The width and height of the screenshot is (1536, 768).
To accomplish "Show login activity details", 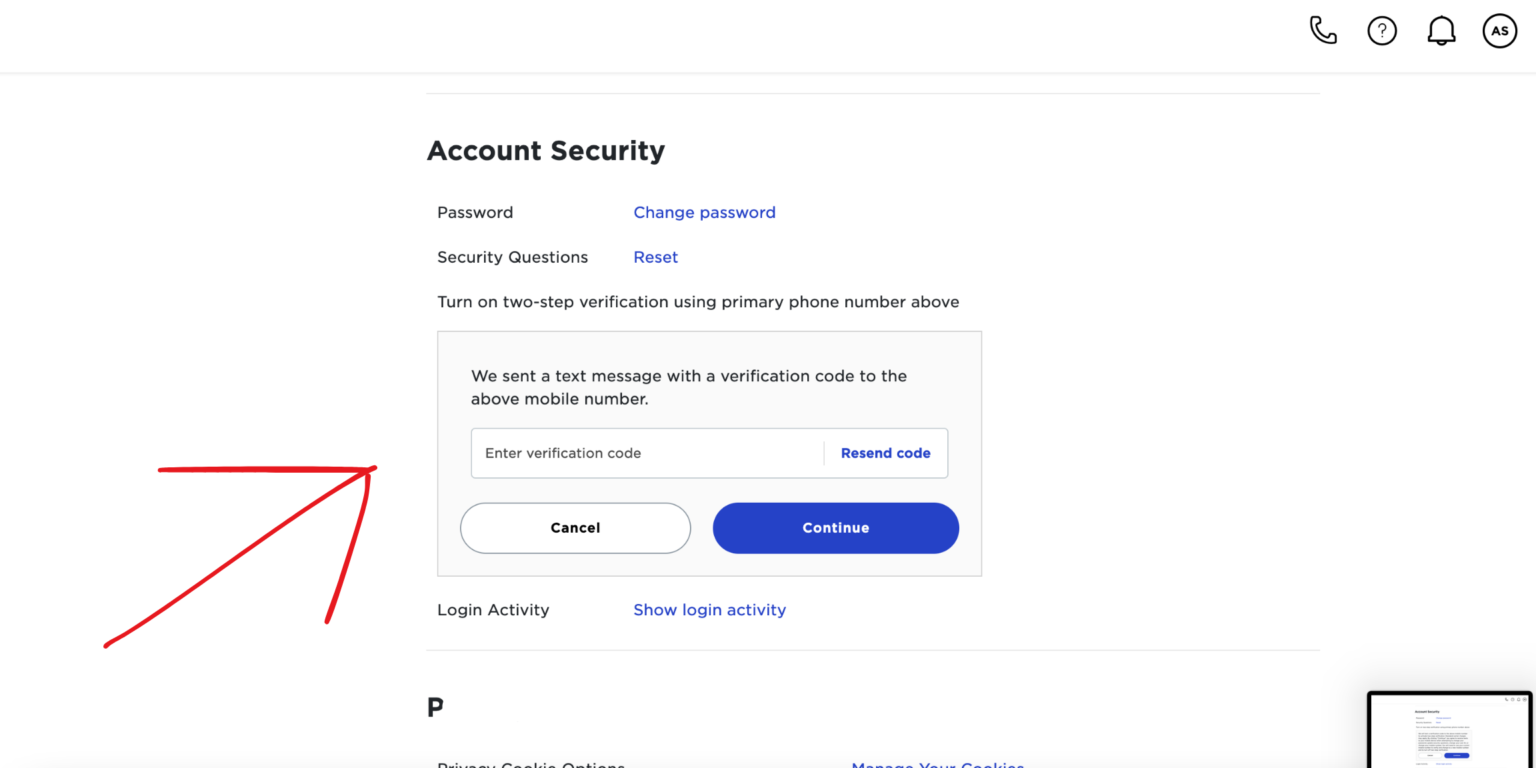I will coord(709,609).
